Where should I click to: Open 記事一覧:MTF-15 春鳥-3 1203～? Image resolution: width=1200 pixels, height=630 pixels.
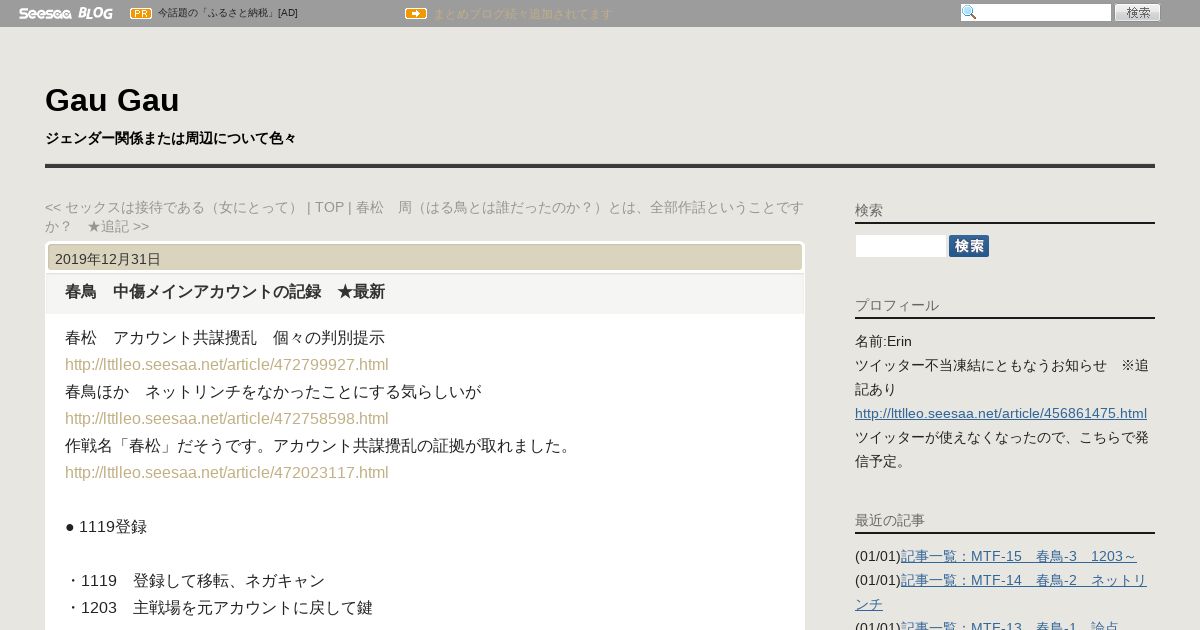coord(1019,556)
